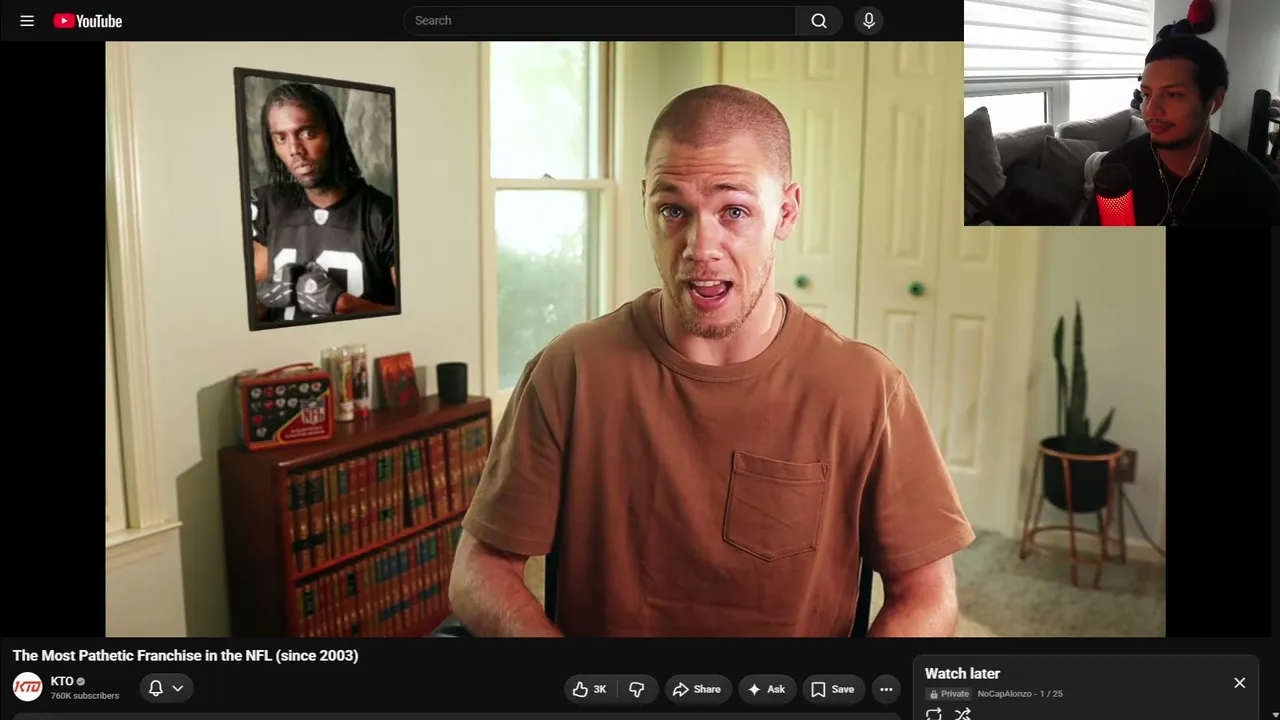This screenshot has height=720, width=1280.
Task: Open the hamburger guide menu
Action: 27,20
